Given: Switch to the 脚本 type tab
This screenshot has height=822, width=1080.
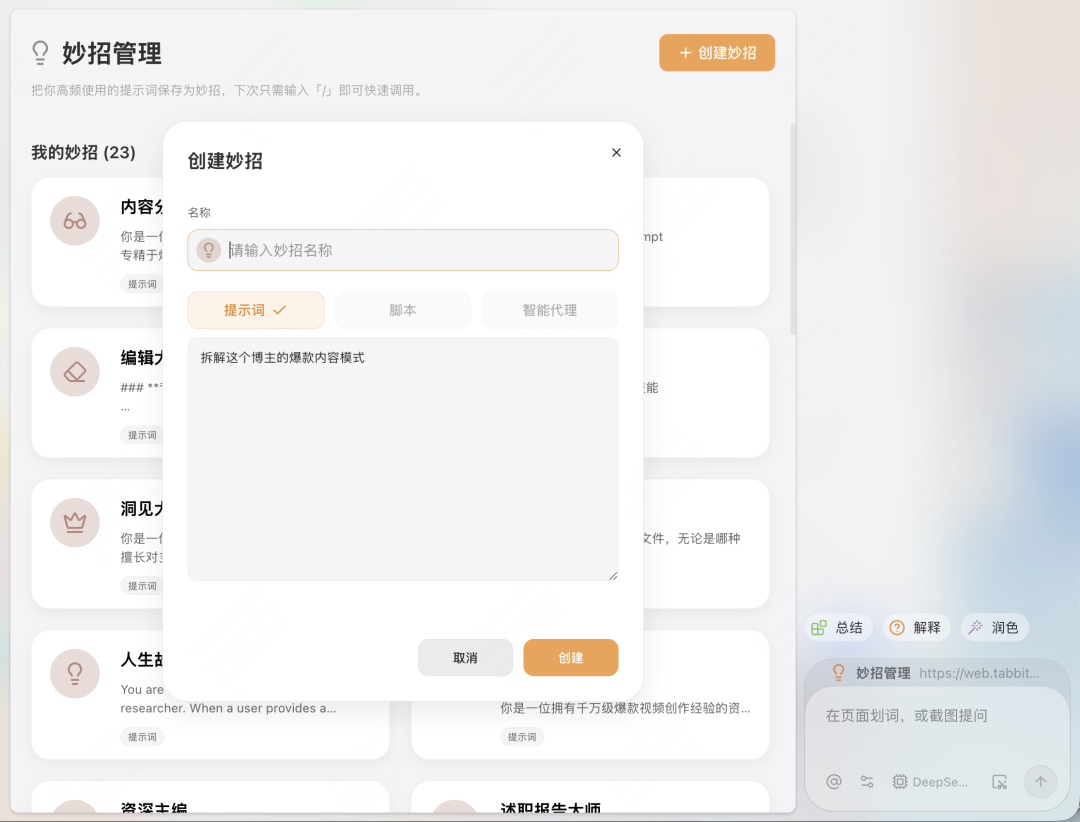Looking at the screenshot, I should point(403,310).
